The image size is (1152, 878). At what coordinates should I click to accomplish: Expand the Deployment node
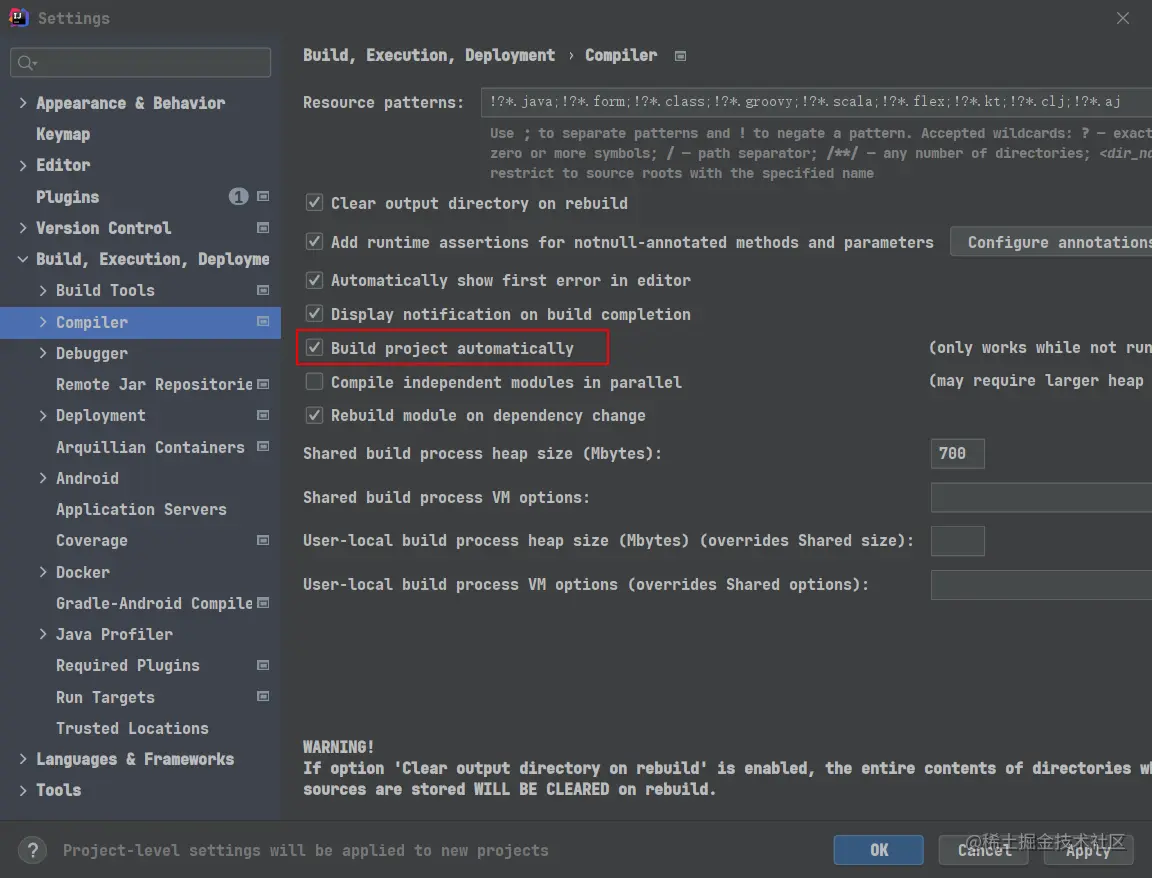[43, 415]
